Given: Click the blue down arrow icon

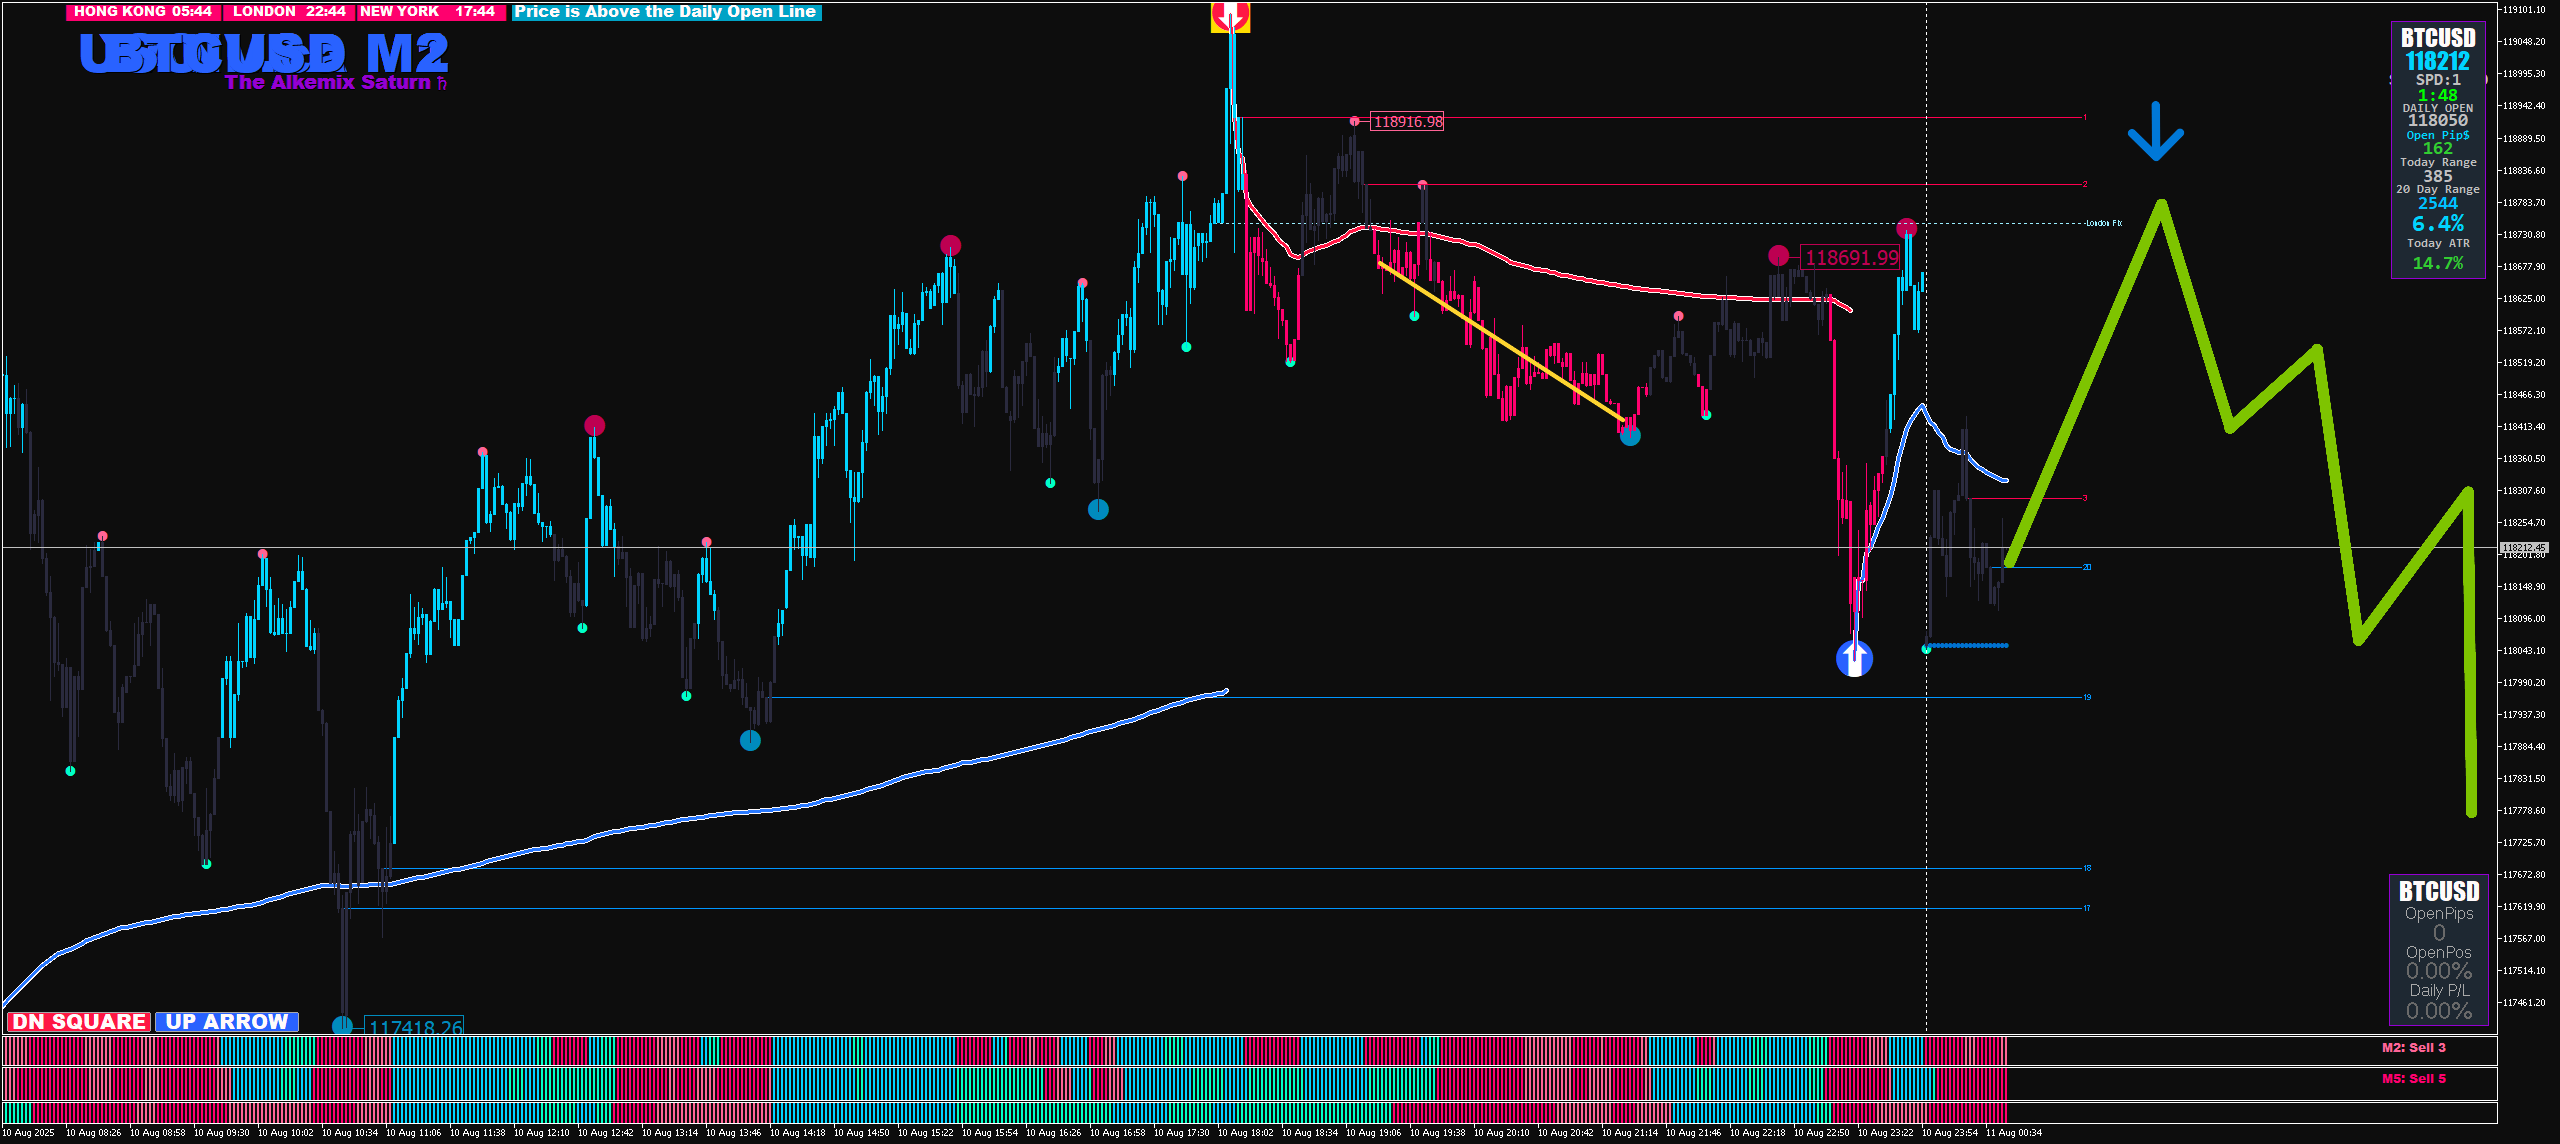Looking at the screenshot, I should pos(2155,132).
